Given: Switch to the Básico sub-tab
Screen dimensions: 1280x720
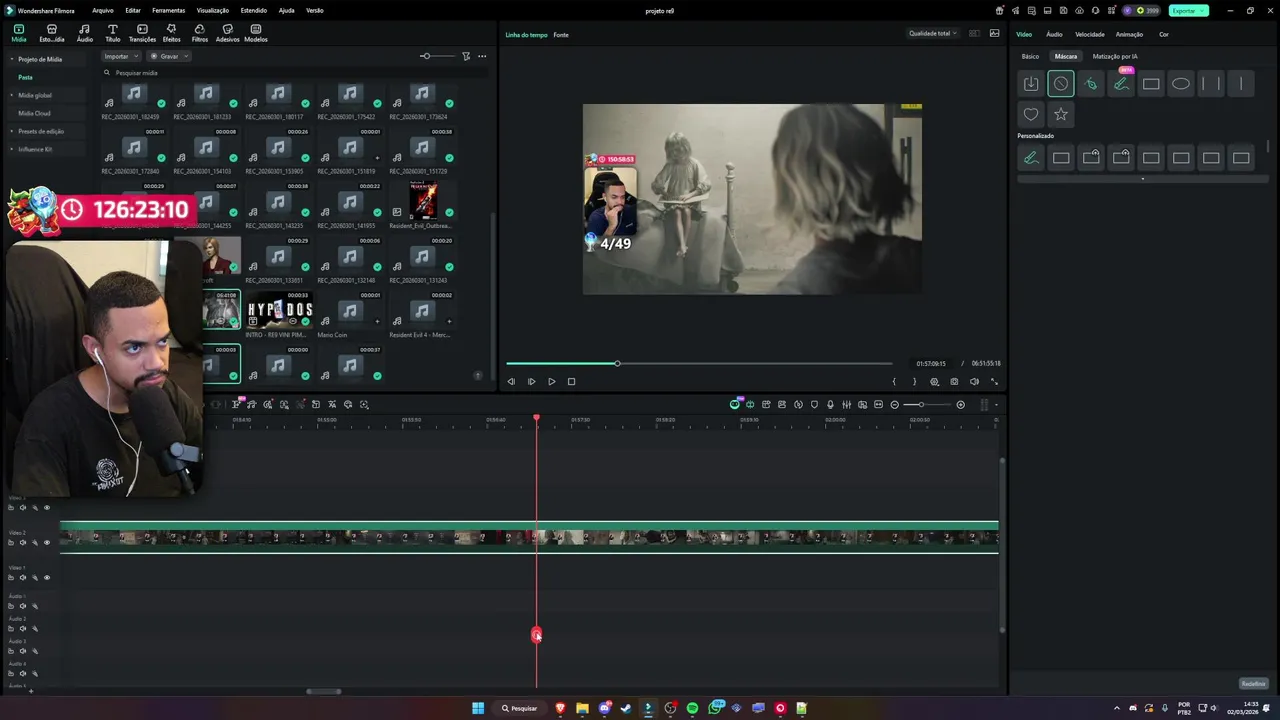Looking at the screenshot, I should point(1030,56).
